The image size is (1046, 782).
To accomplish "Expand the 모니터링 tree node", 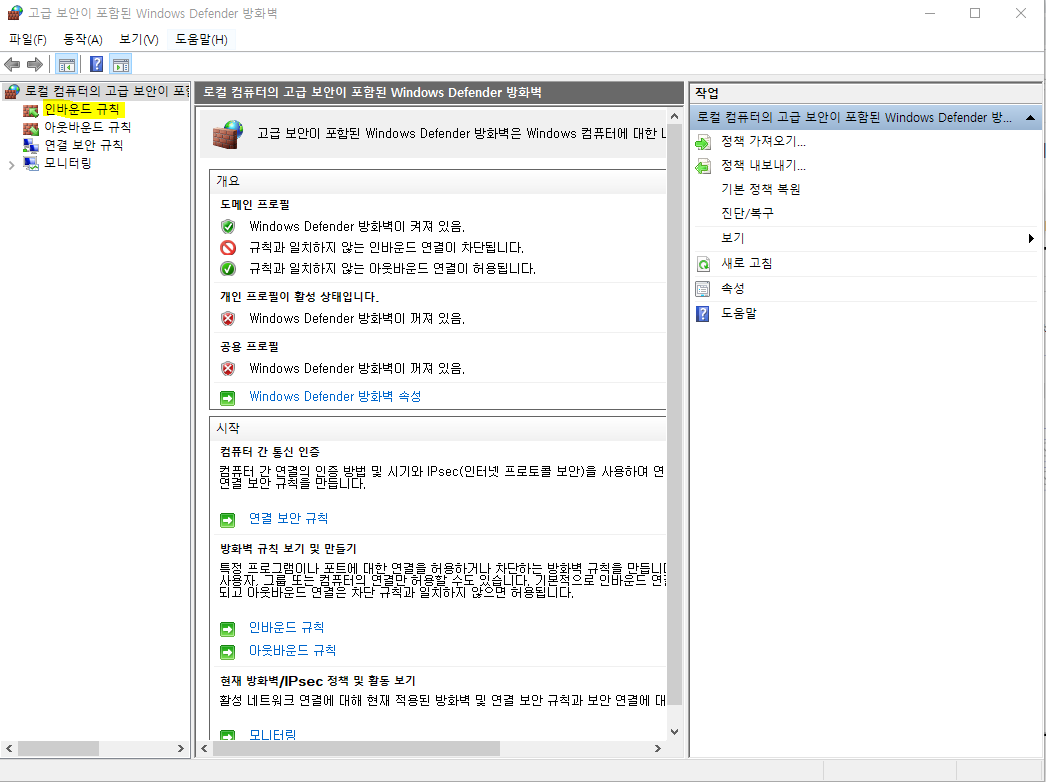I will [11, 165].
